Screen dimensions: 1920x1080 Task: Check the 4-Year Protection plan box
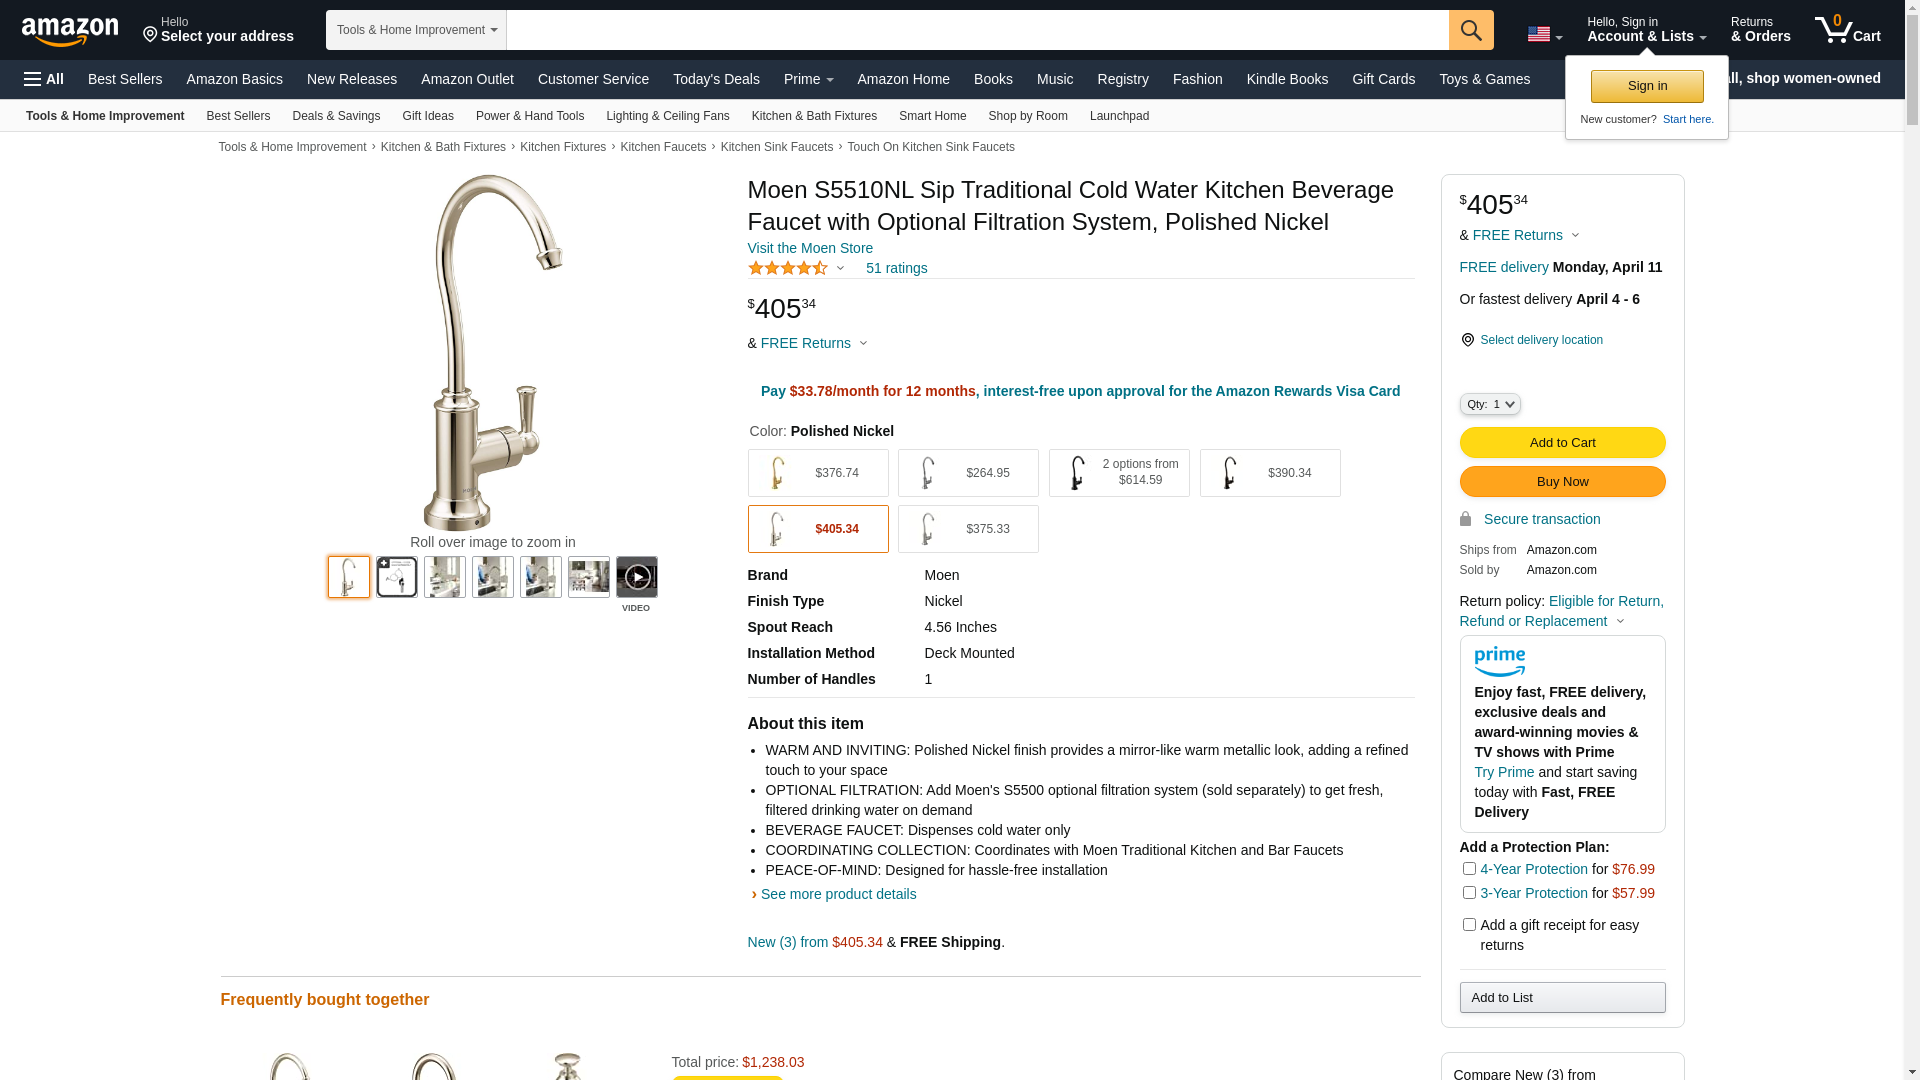click(x=1469, y=868)
